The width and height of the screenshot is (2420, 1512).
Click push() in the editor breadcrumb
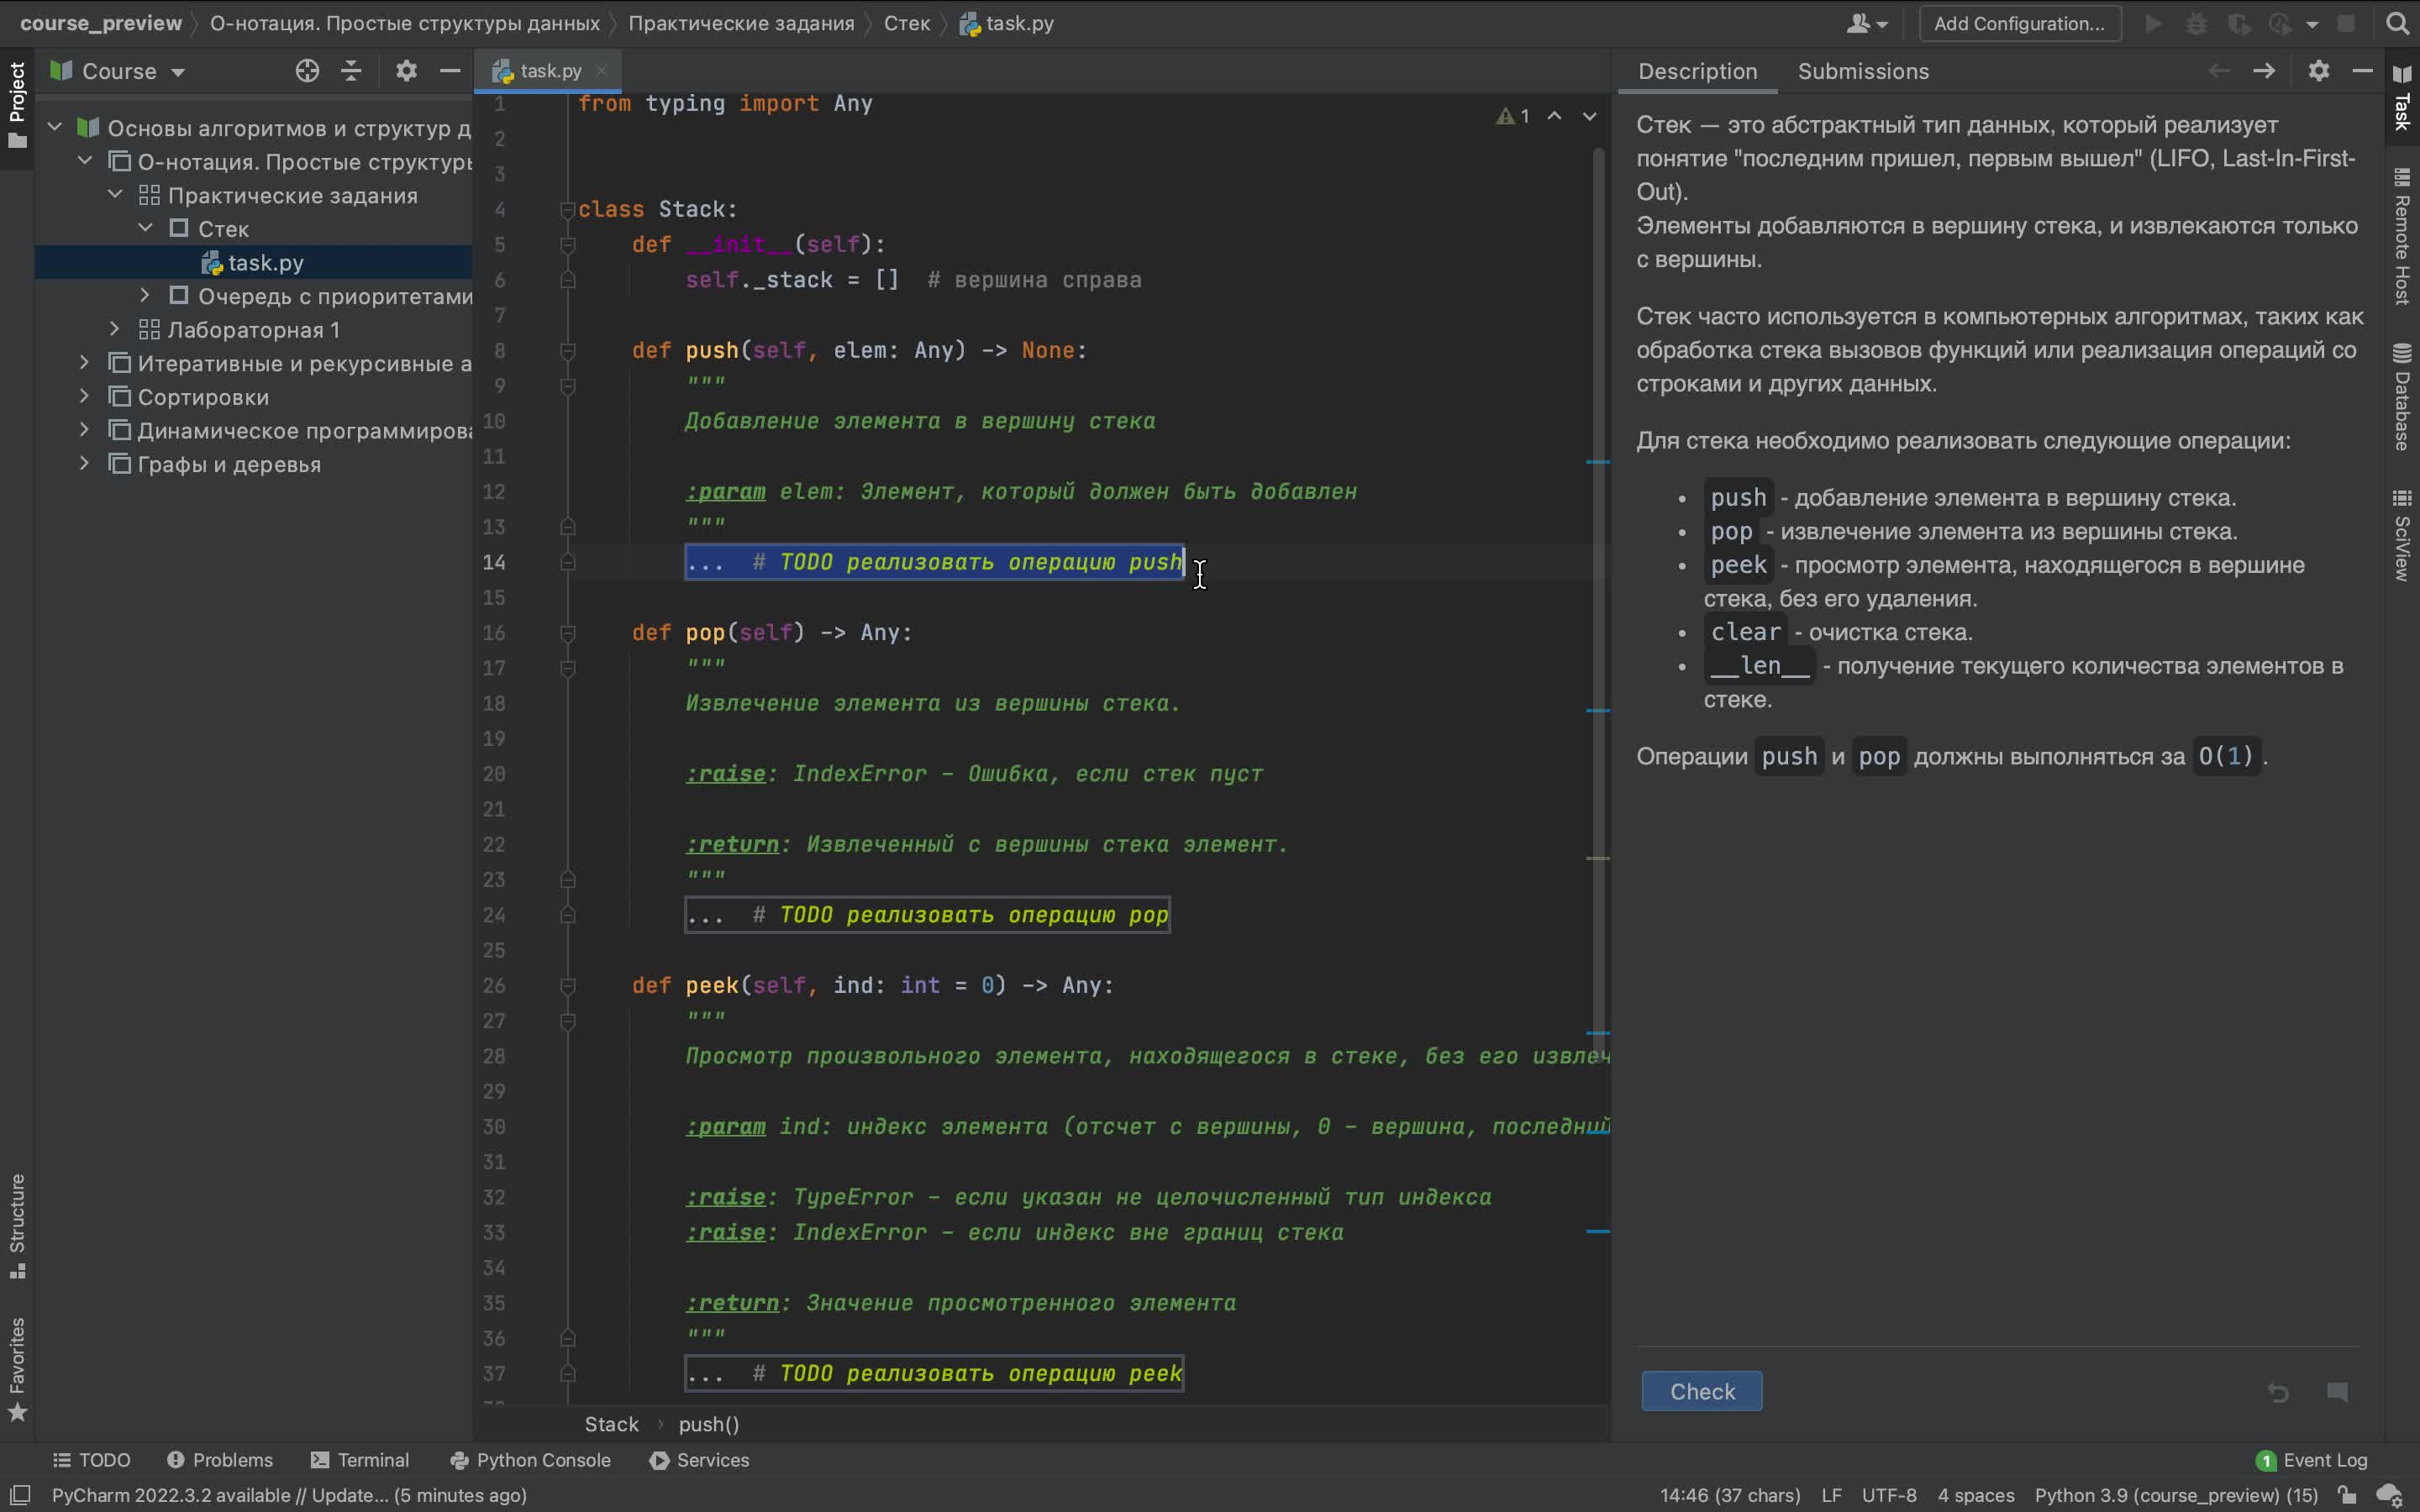pos(708,1424)
